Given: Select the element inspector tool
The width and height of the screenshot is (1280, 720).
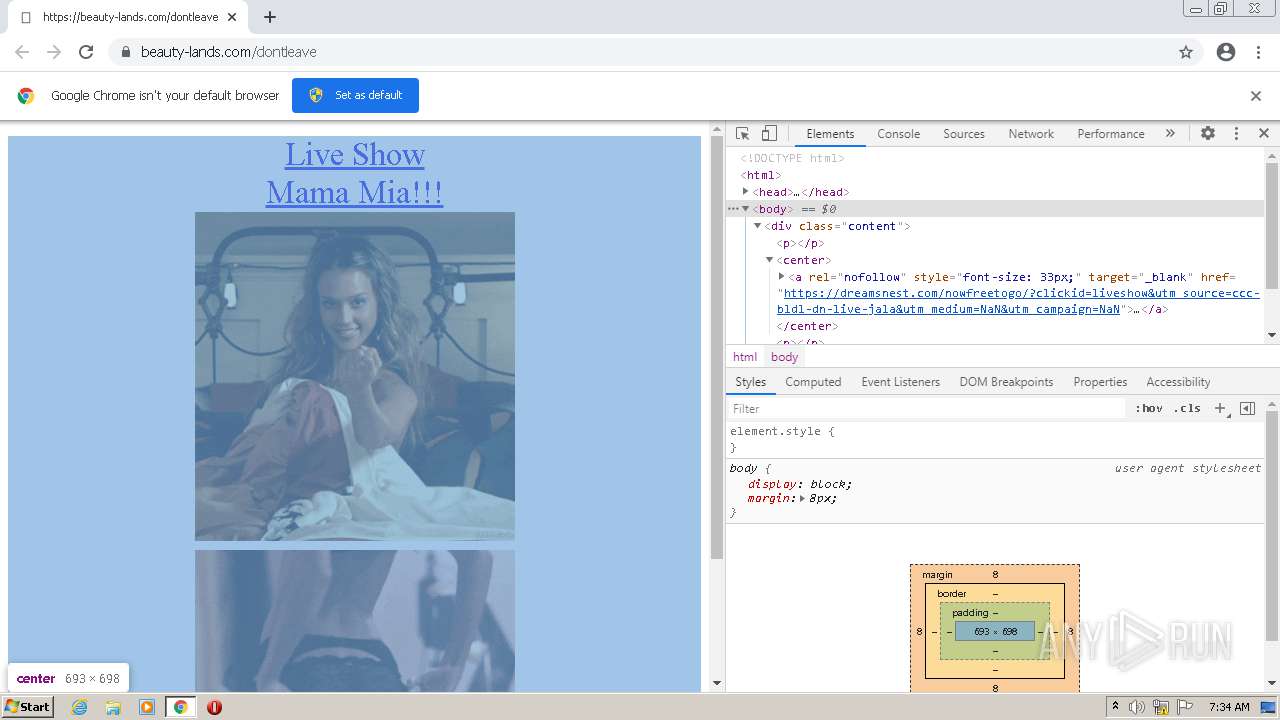Looking at the screenshot, I should [x=742, y=133].
